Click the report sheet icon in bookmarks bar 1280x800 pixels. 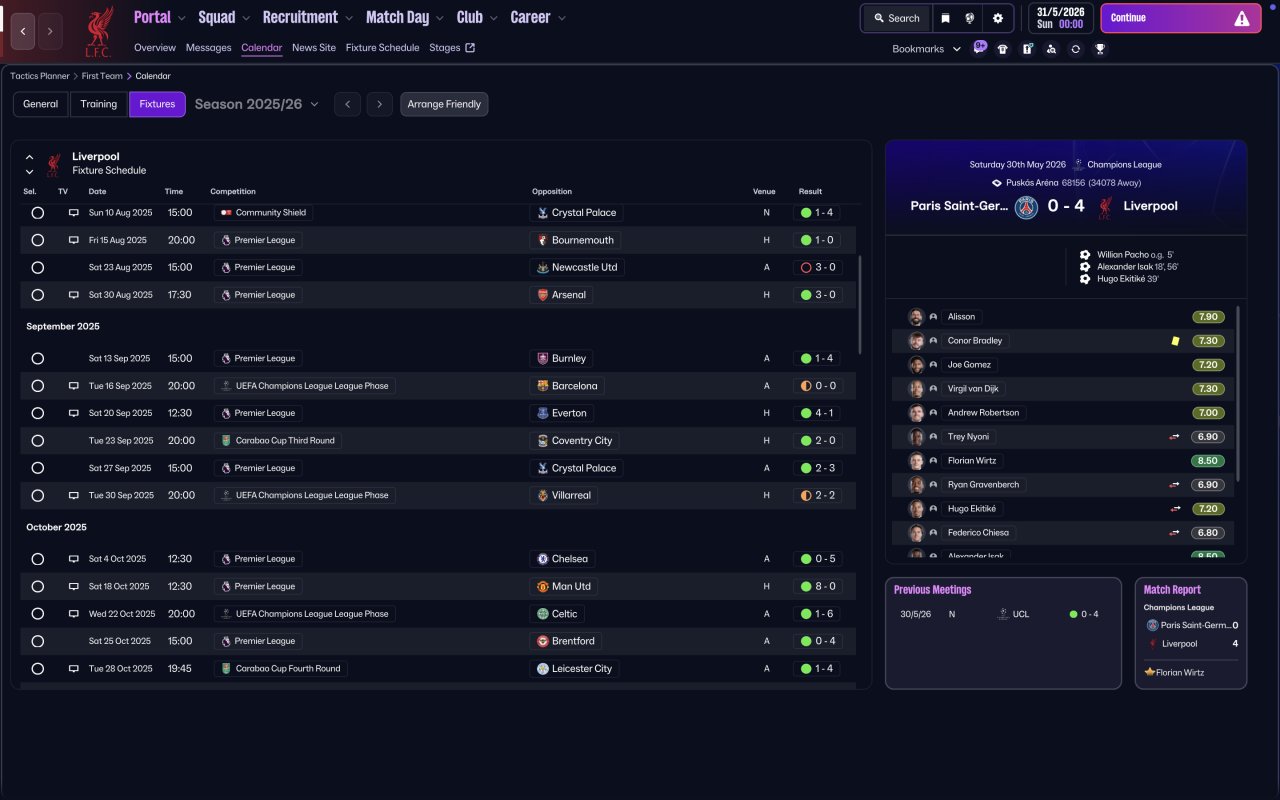[1027, 49]
